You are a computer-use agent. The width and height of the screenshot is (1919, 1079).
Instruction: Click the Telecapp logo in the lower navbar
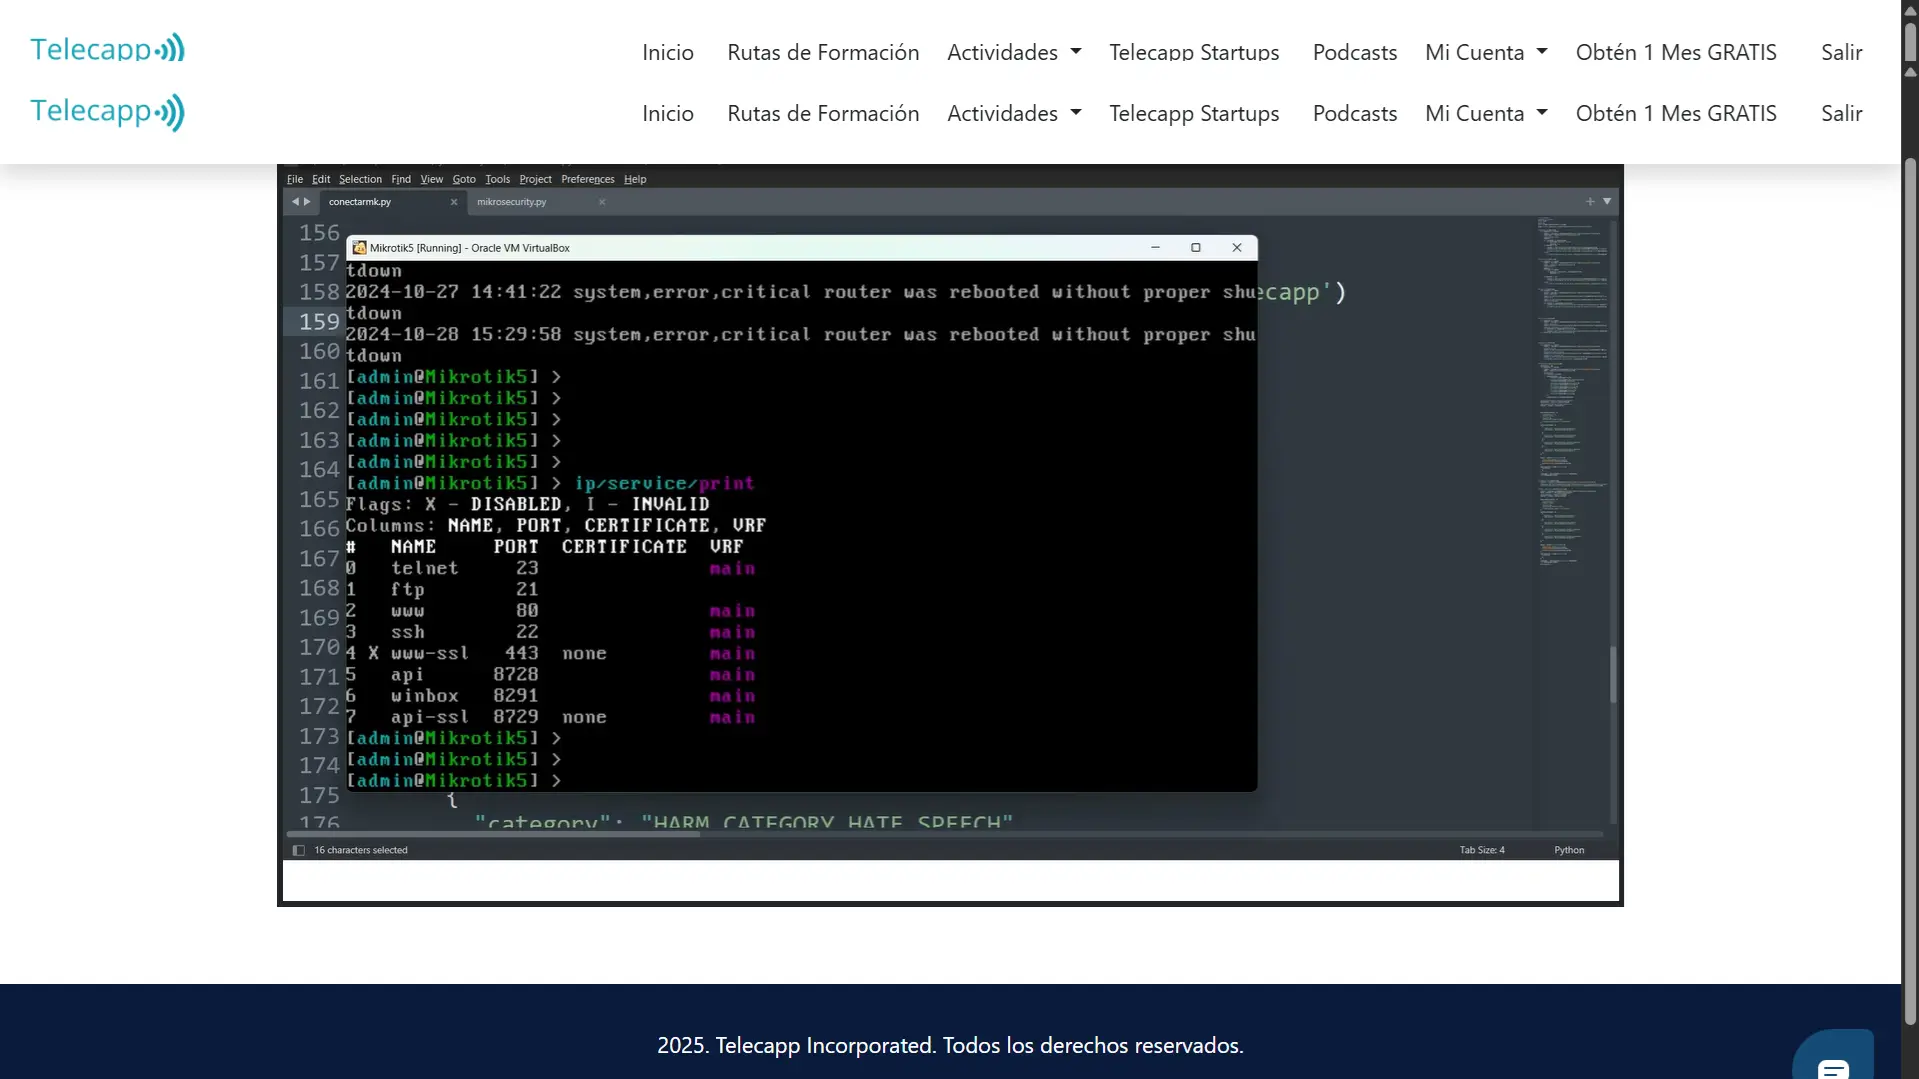coord(107,112)
